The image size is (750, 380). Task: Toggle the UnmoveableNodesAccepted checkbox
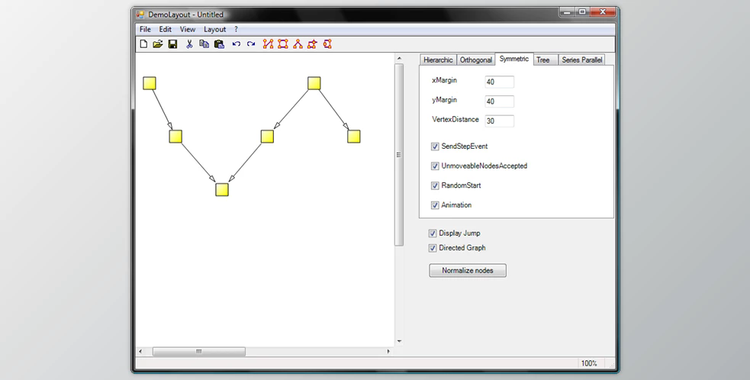435,166
